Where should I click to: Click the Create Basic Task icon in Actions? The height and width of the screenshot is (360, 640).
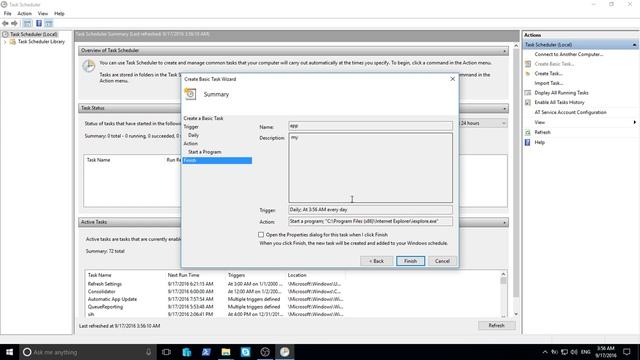coord(528,64)
